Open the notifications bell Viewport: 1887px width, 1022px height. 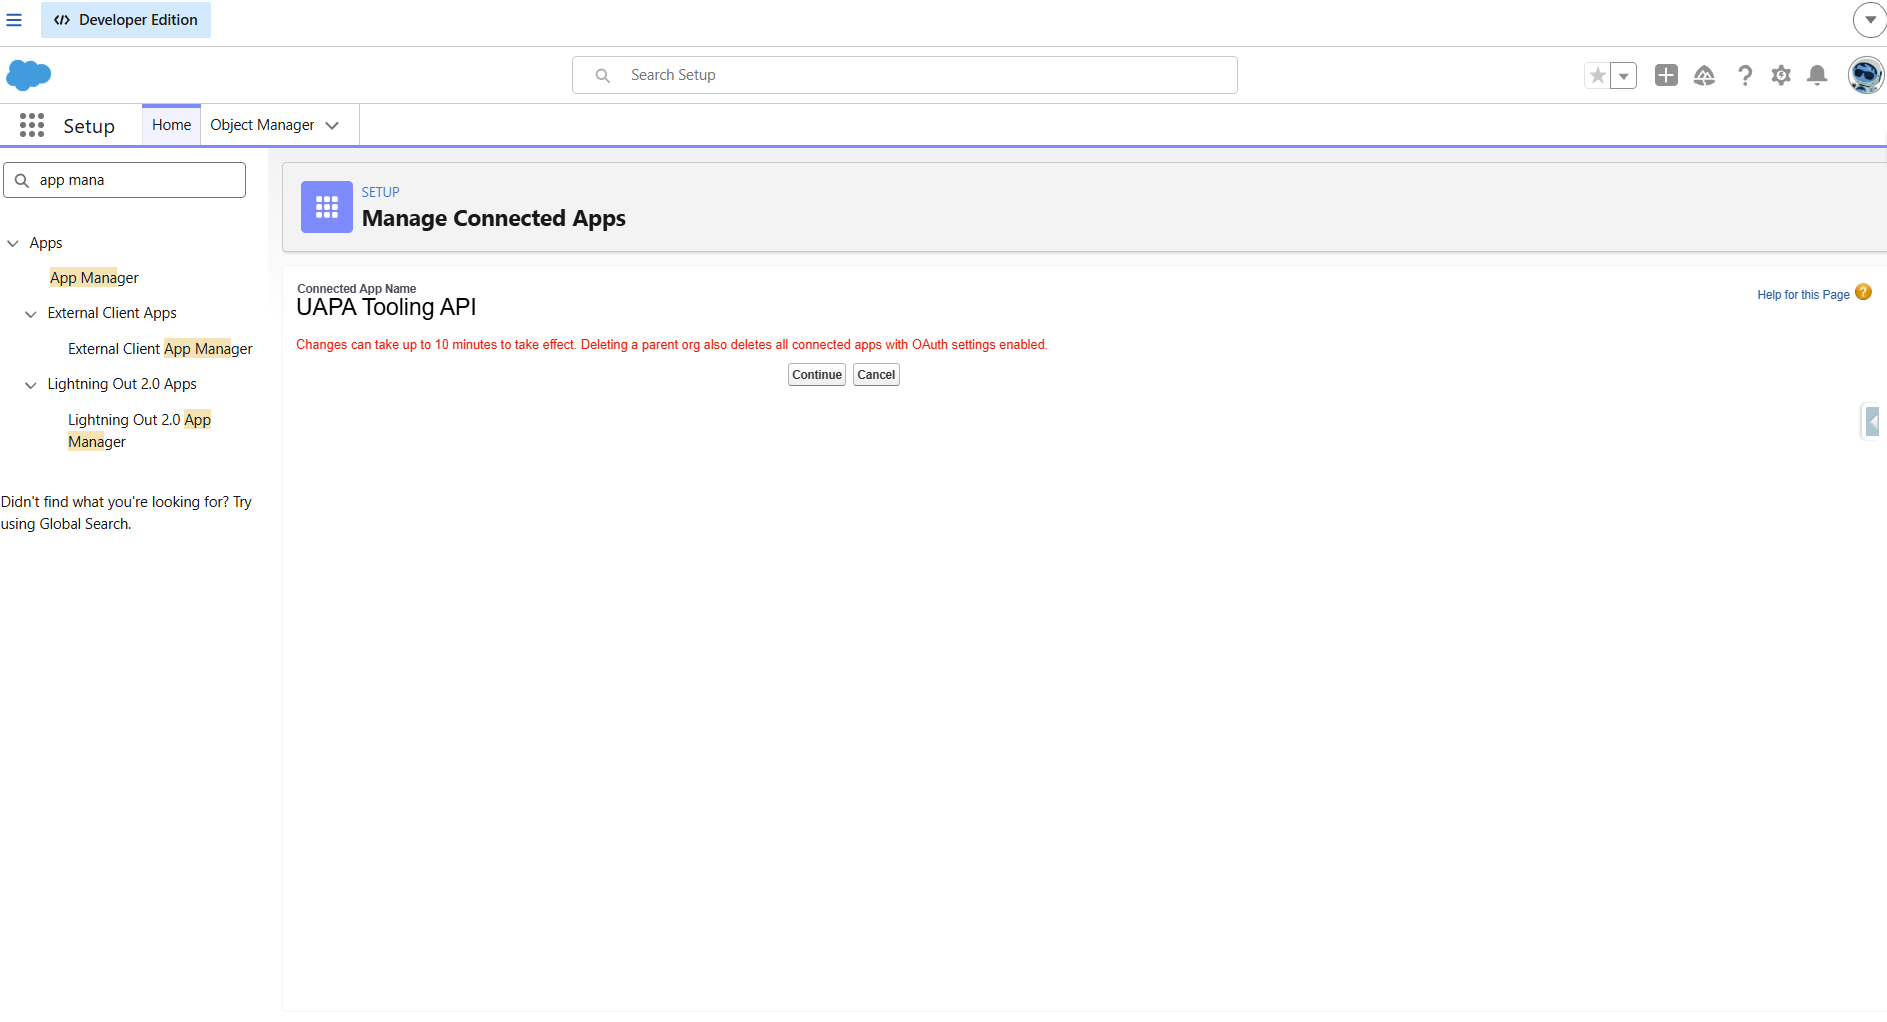pos(1818,75)
